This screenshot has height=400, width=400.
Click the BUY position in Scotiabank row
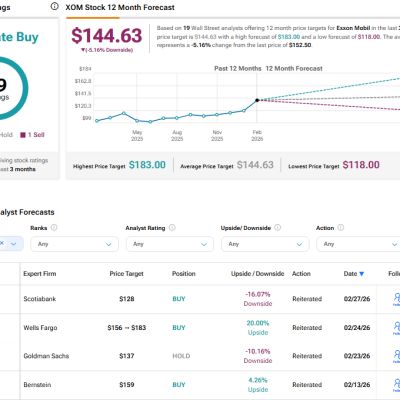click(x=179, y=299)
